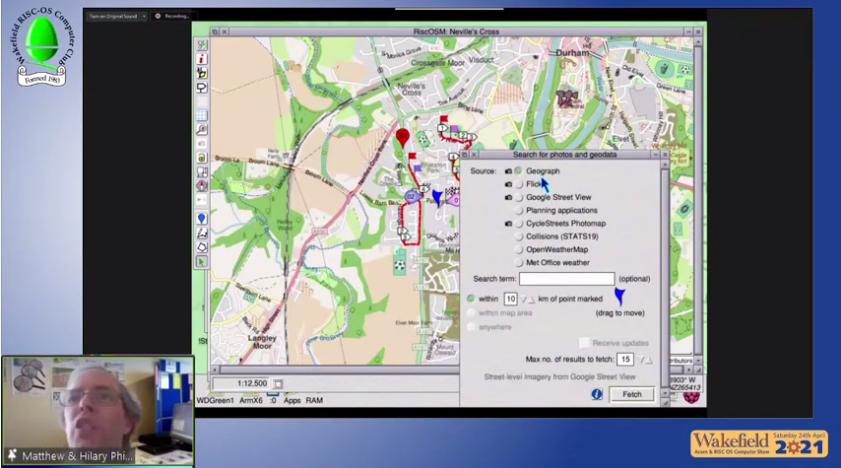
Task: Click the Durham label on the map
Action: click(572, 53)
